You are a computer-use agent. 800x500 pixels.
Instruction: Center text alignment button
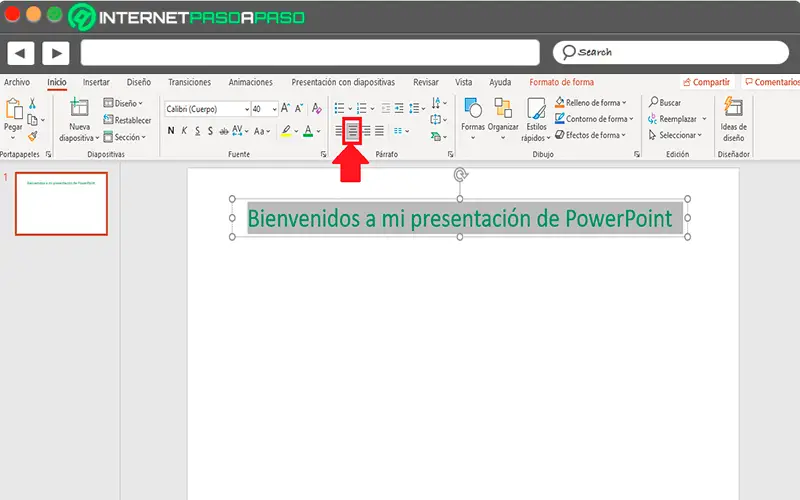click(353, 131)
